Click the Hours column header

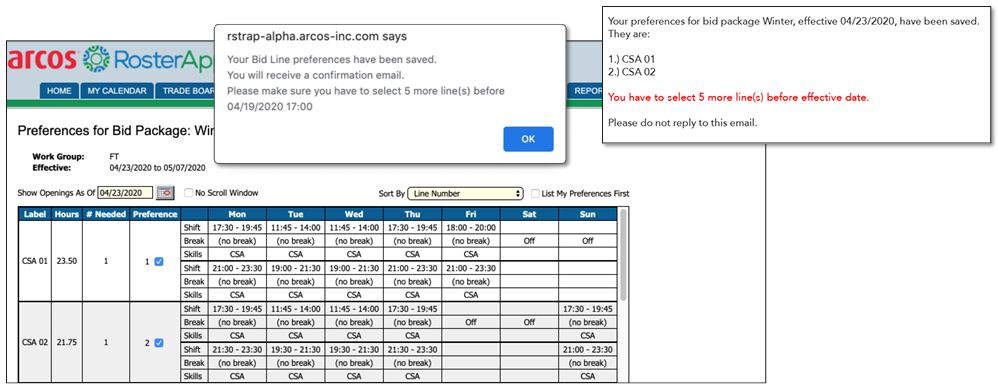pos(66,214)
